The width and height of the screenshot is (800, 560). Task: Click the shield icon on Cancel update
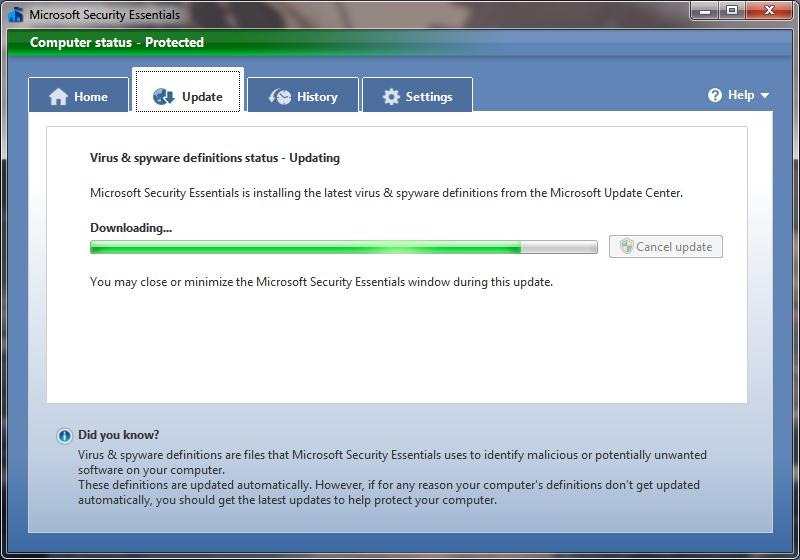[x=626, y=247]
